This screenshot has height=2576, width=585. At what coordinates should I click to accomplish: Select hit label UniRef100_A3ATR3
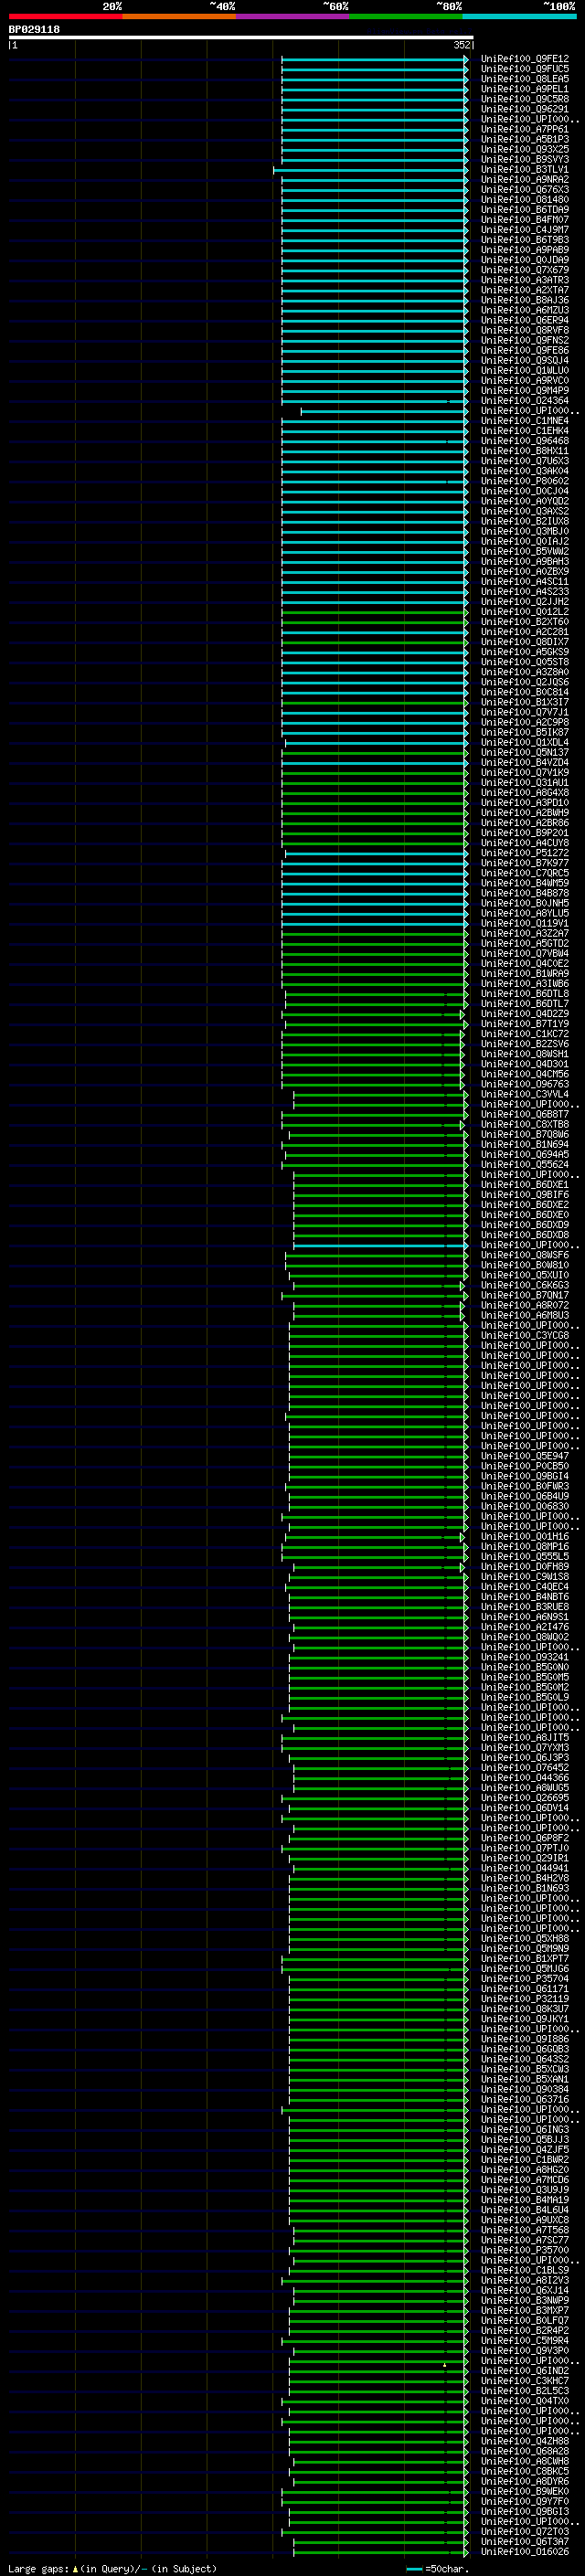pos(525,280)
